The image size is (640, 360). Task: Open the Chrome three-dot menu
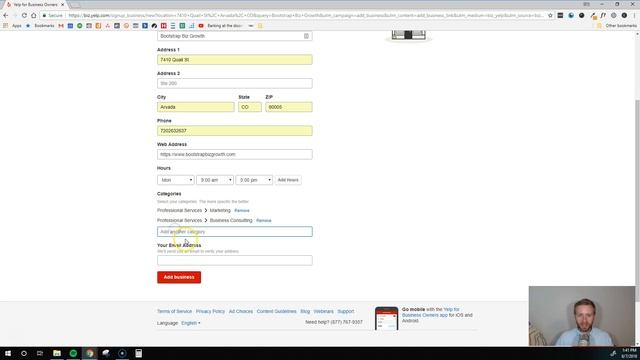pyautogui.click(x=635, y=15)
